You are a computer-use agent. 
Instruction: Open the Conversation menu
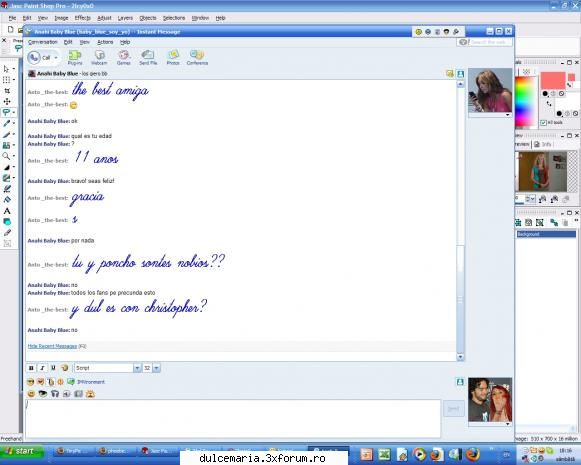pos(43,42)
